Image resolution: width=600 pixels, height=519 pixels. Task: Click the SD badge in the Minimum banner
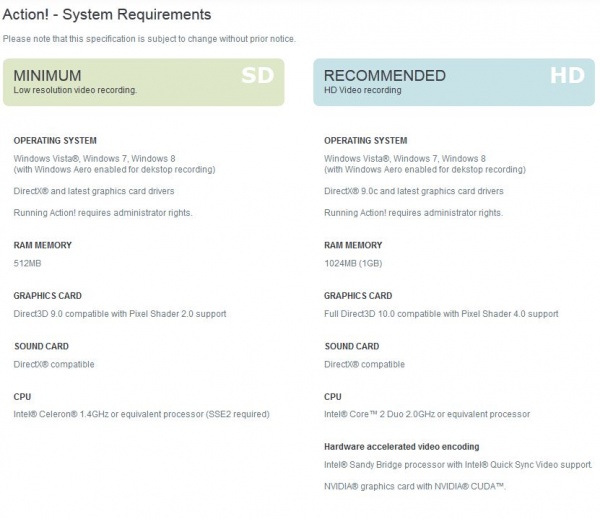[x=257, y=76]
